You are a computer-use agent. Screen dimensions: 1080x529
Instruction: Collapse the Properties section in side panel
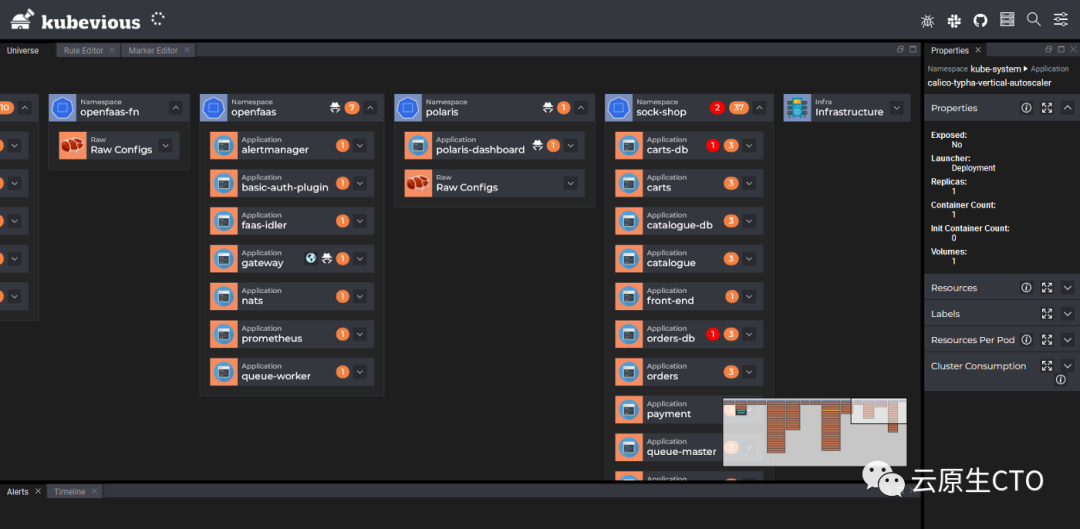[1068, 108]
